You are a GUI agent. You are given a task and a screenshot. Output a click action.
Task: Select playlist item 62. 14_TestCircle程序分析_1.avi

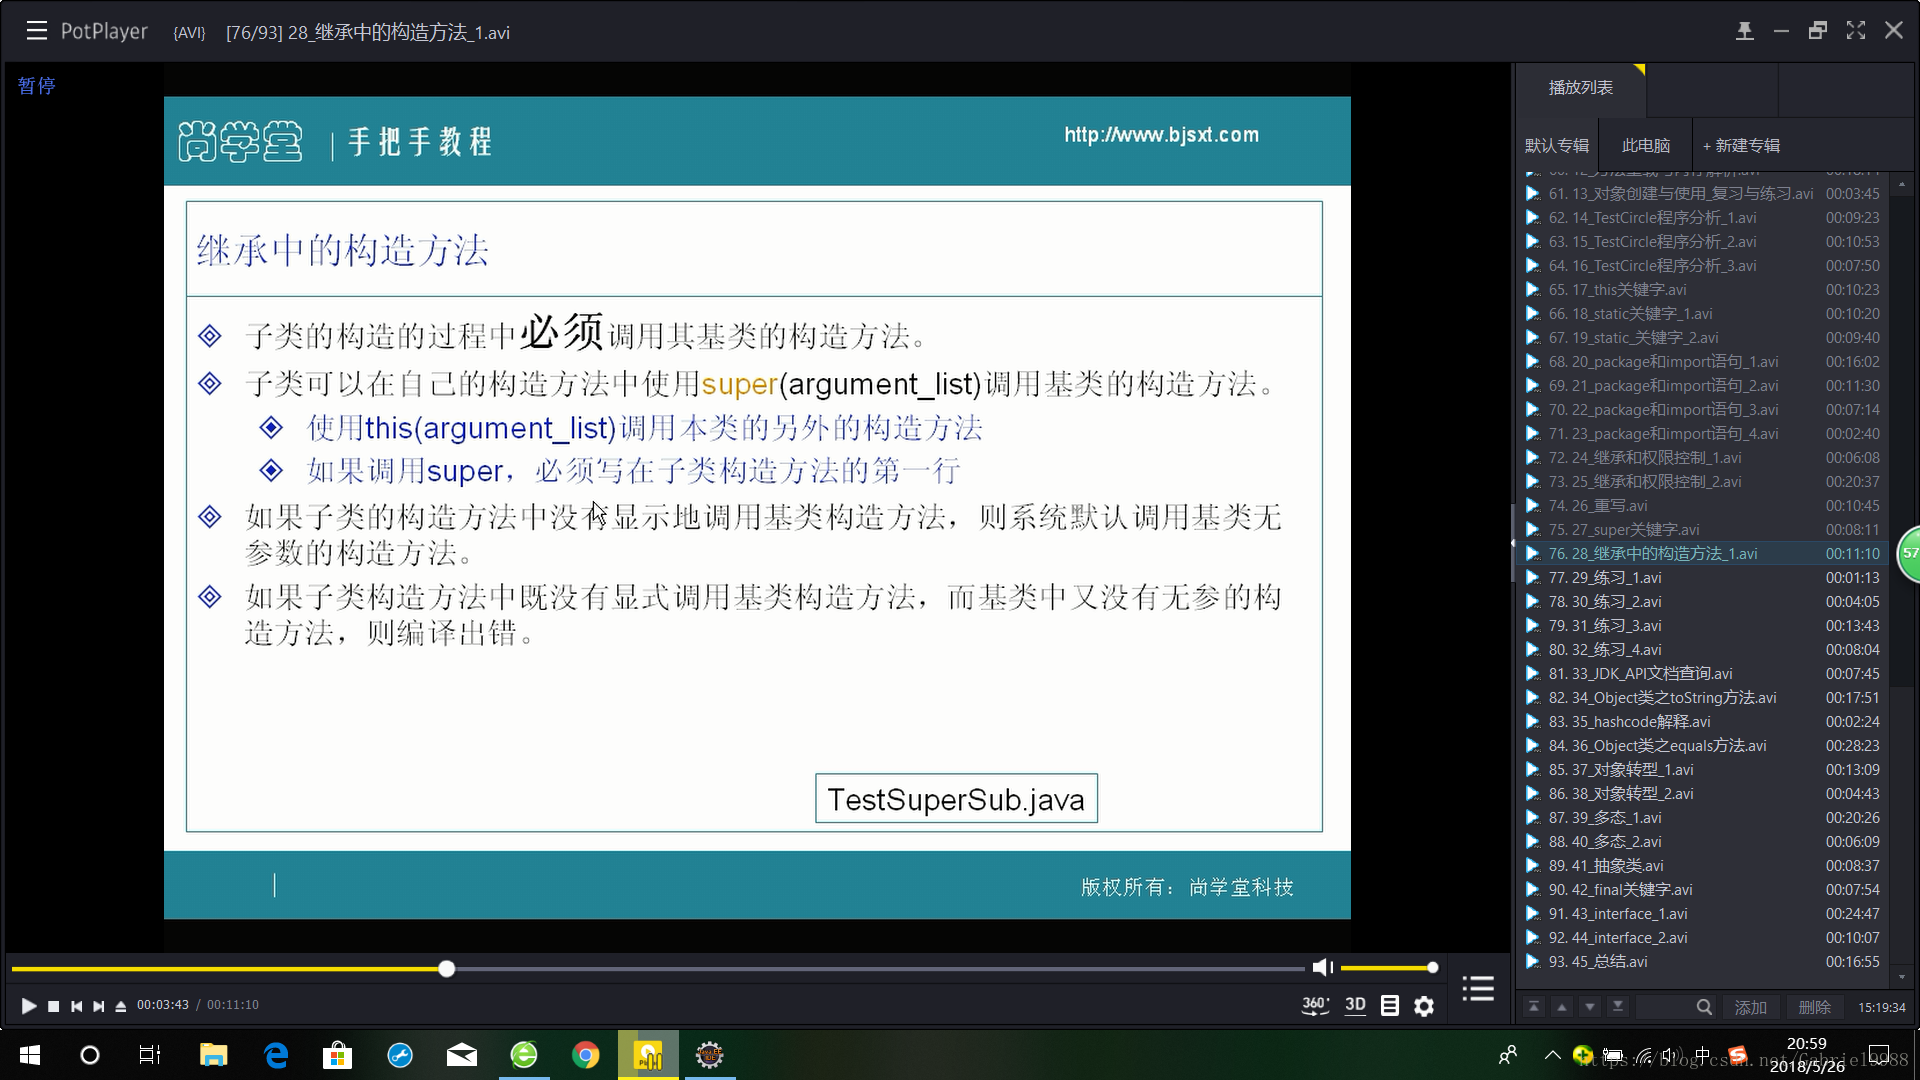click(x=1705, y=218)
